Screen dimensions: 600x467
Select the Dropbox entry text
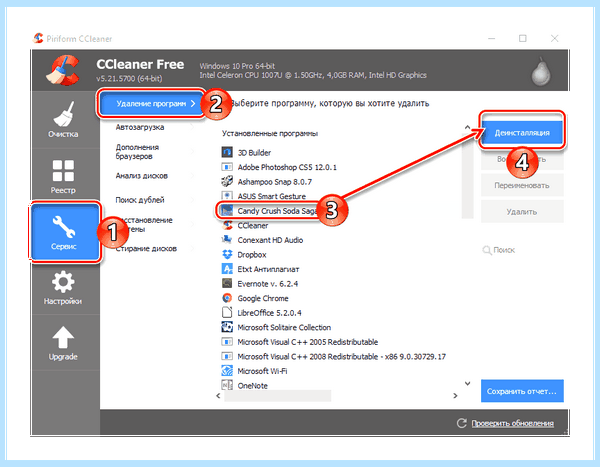[252, 255]
